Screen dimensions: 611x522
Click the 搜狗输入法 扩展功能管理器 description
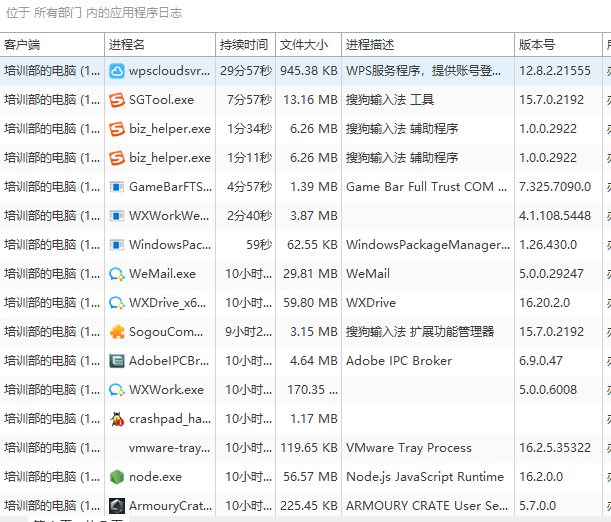tap(420, 332)
